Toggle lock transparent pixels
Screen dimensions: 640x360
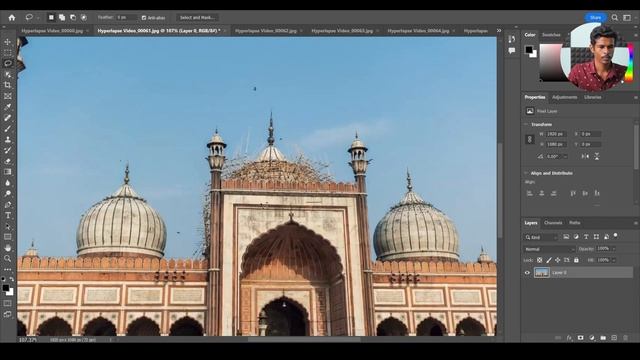[x=540, y=260]
